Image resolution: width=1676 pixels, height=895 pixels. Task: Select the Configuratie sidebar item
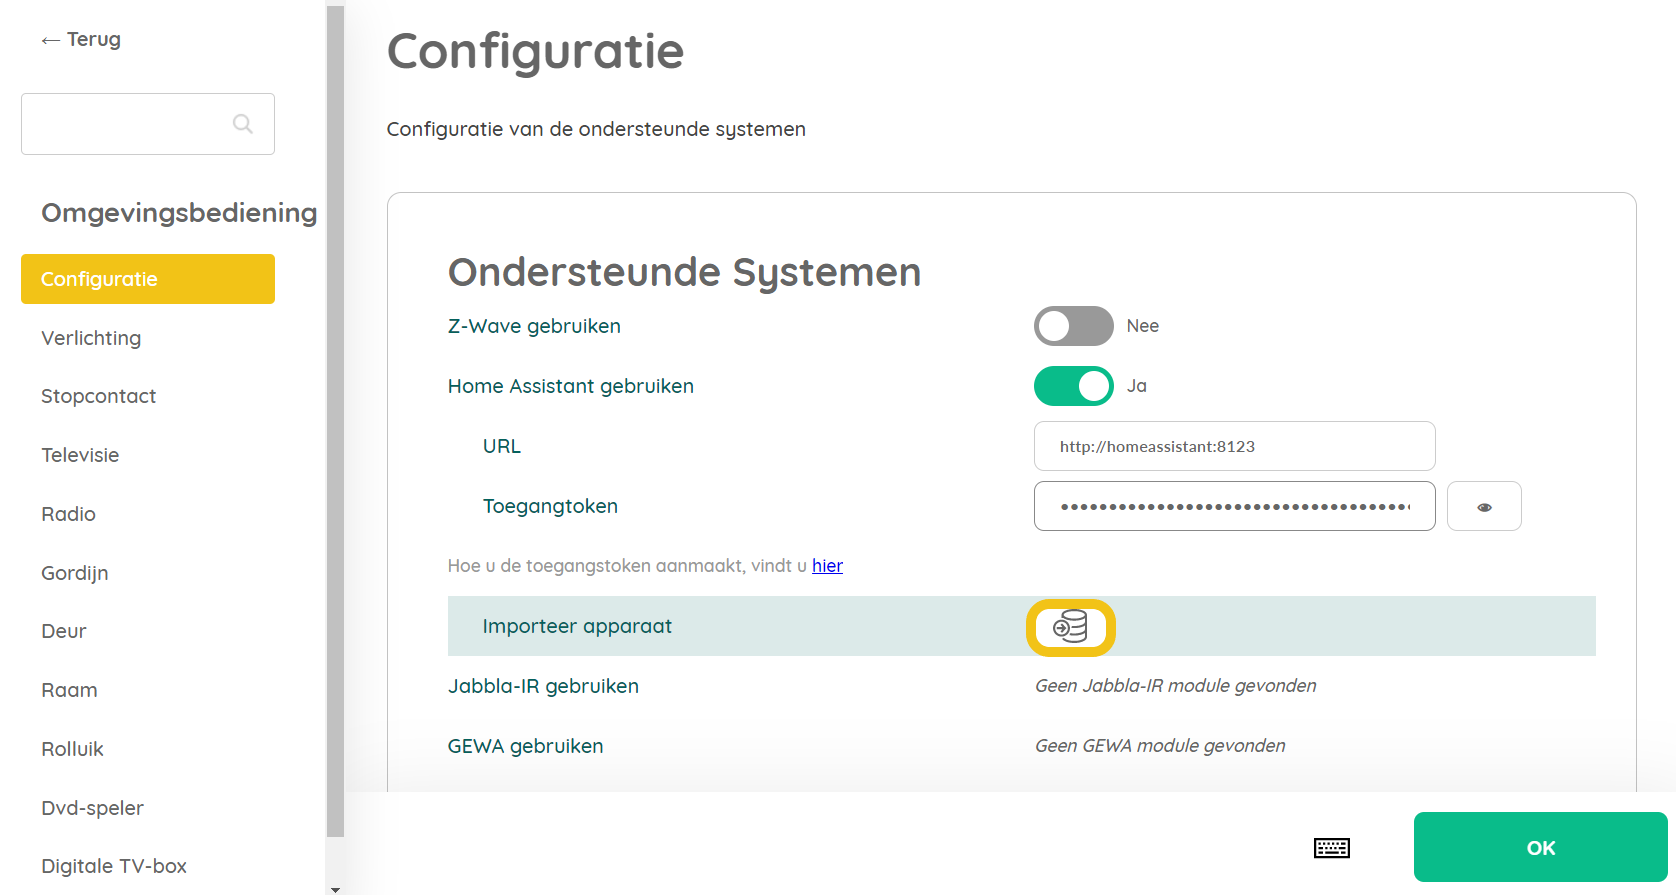pyautogui.click(x=148, y=279)
